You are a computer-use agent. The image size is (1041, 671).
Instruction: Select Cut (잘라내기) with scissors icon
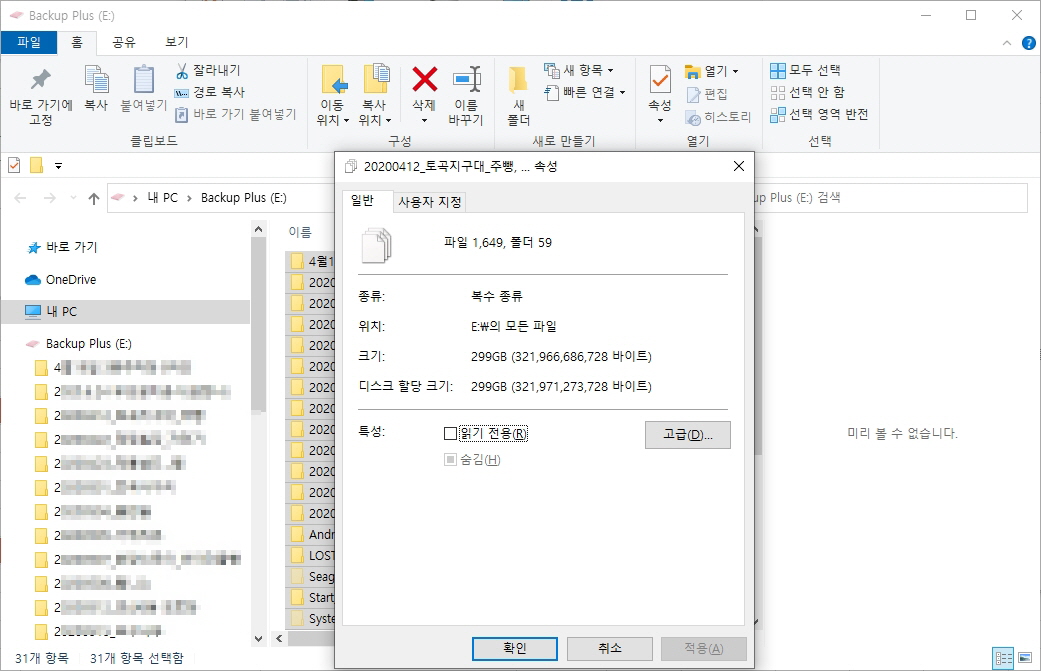pyautogui.click(x=208, y=70)
